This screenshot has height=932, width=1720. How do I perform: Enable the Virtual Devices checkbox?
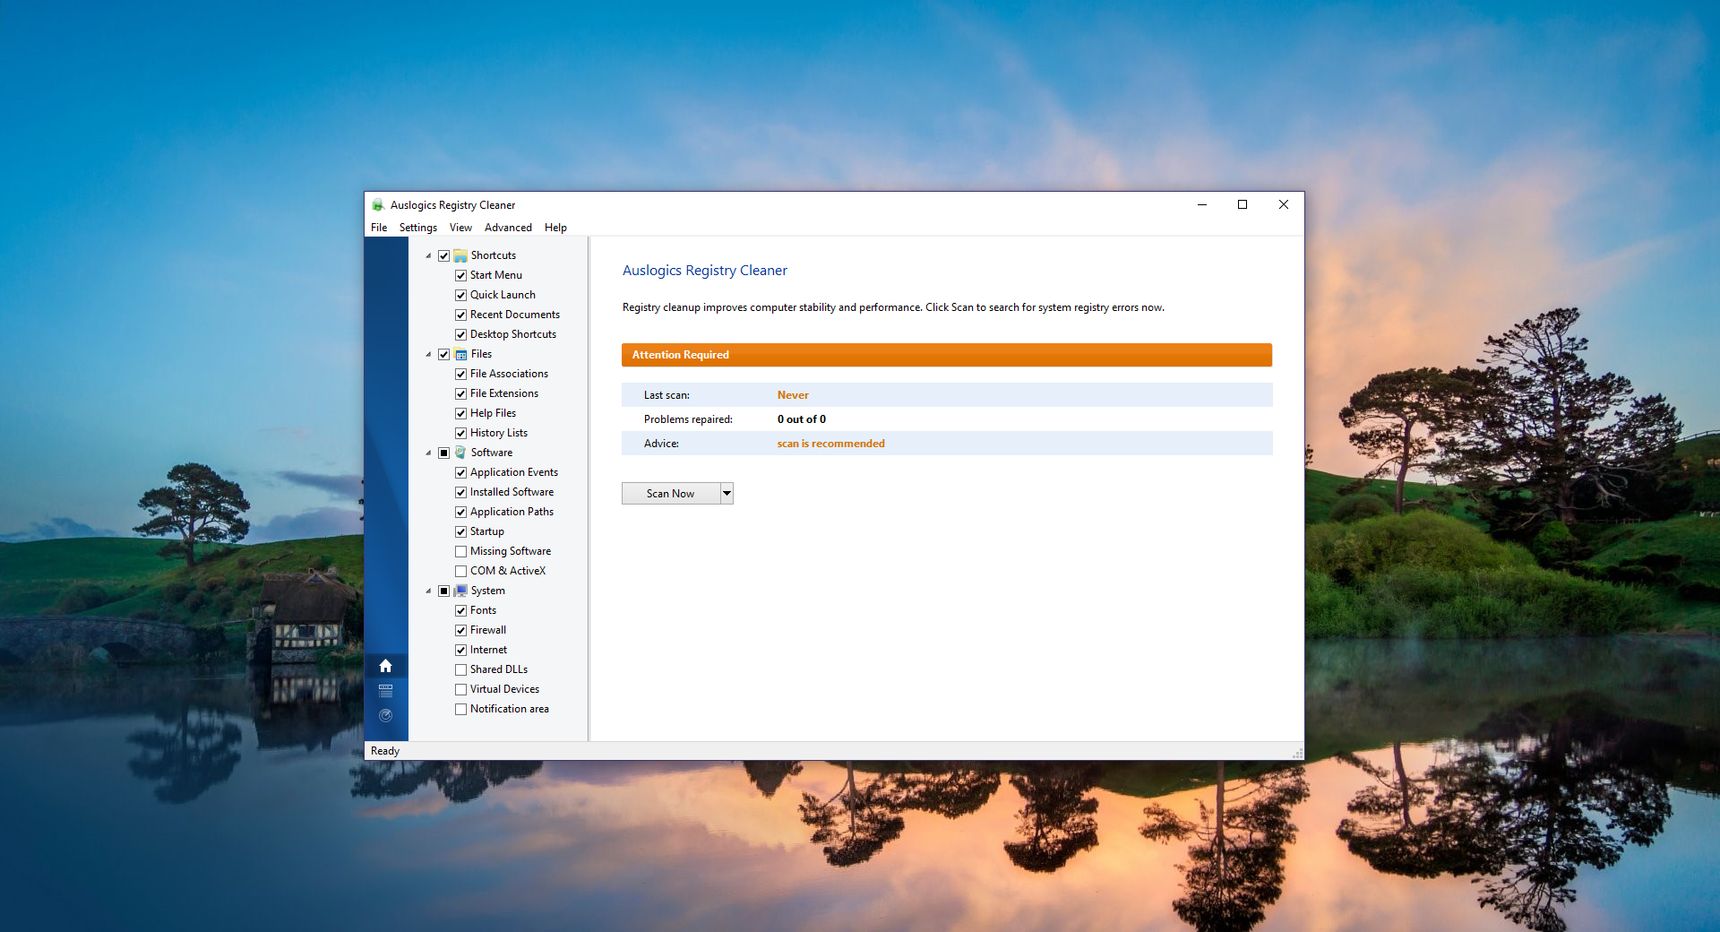461,690
